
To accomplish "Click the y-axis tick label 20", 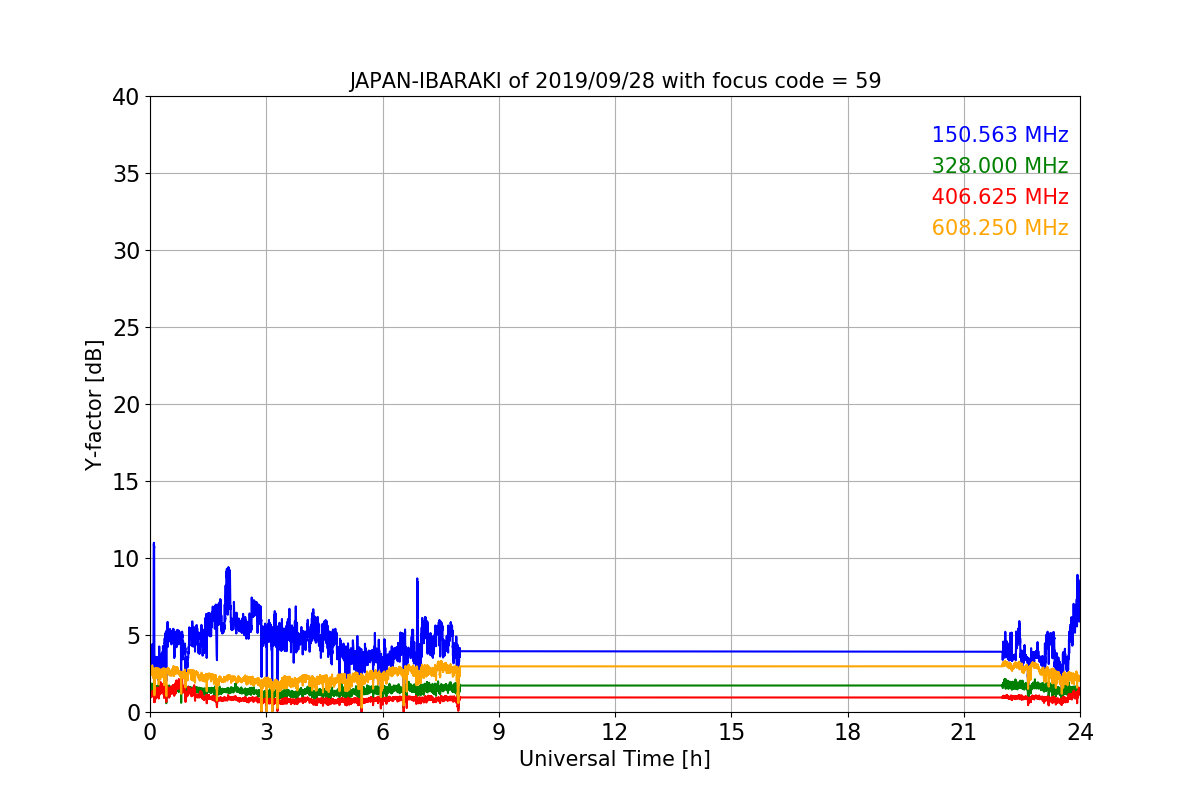I will click(x=125, y=405).
